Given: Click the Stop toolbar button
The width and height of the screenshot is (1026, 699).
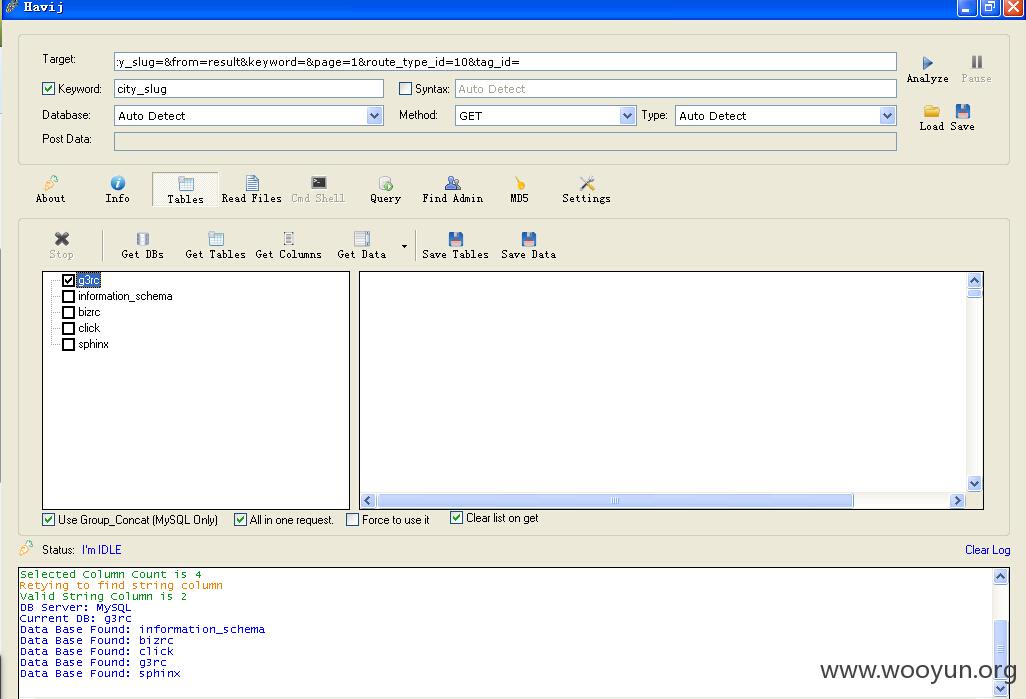Looking at the screenshot, I should click(x=62, y=245).
